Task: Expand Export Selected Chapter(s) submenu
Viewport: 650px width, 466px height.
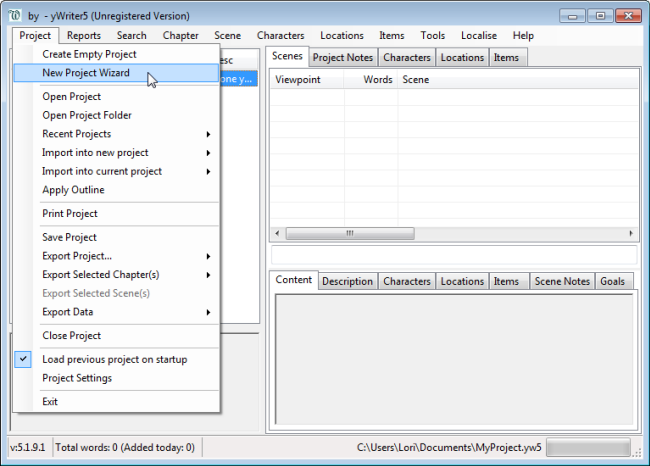Action: point(208,275)
